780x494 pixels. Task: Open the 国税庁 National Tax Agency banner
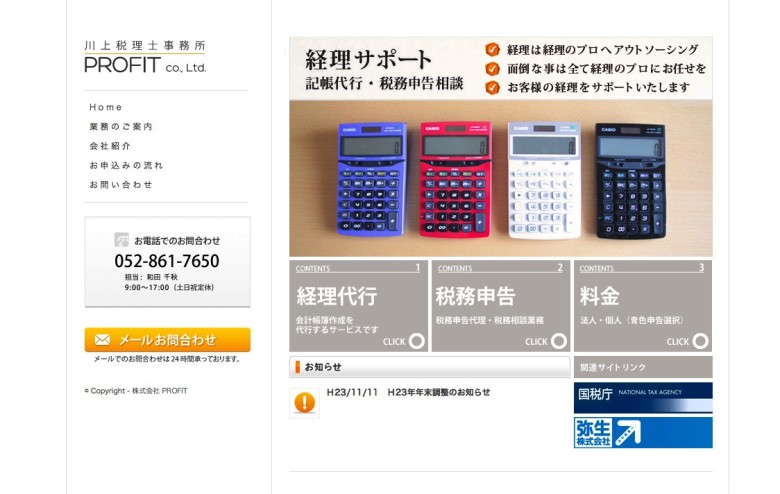pos(643,397)
